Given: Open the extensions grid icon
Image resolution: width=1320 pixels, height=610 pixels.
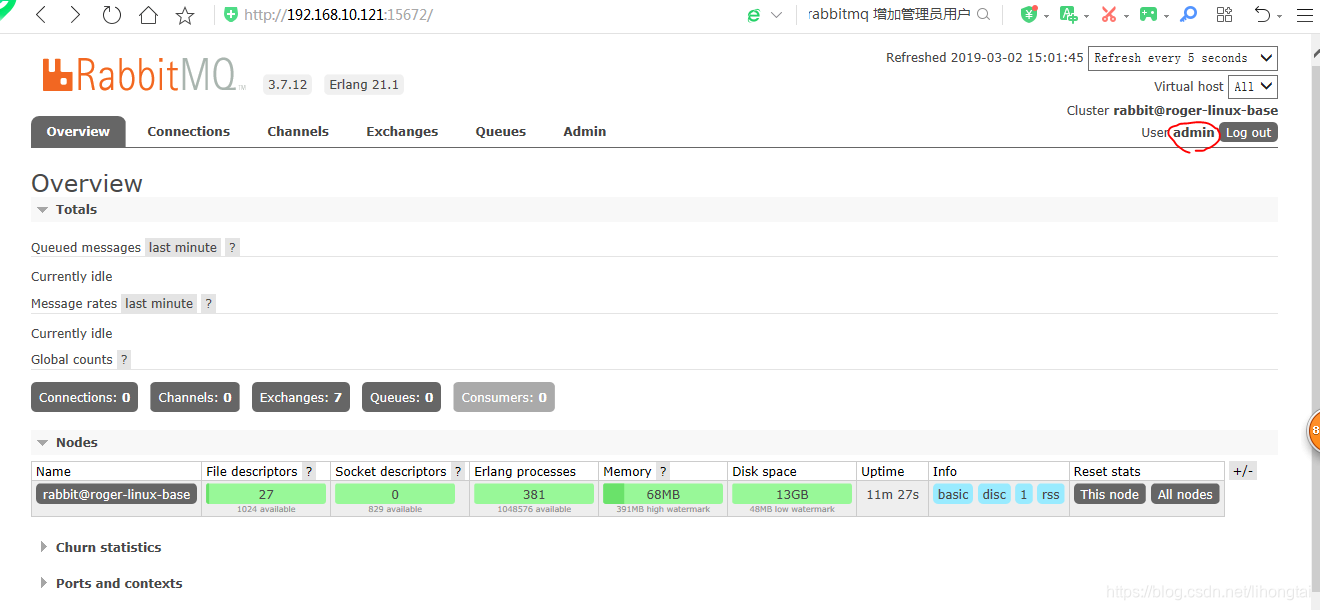Looking at the screenshot, I should 1224,14.
